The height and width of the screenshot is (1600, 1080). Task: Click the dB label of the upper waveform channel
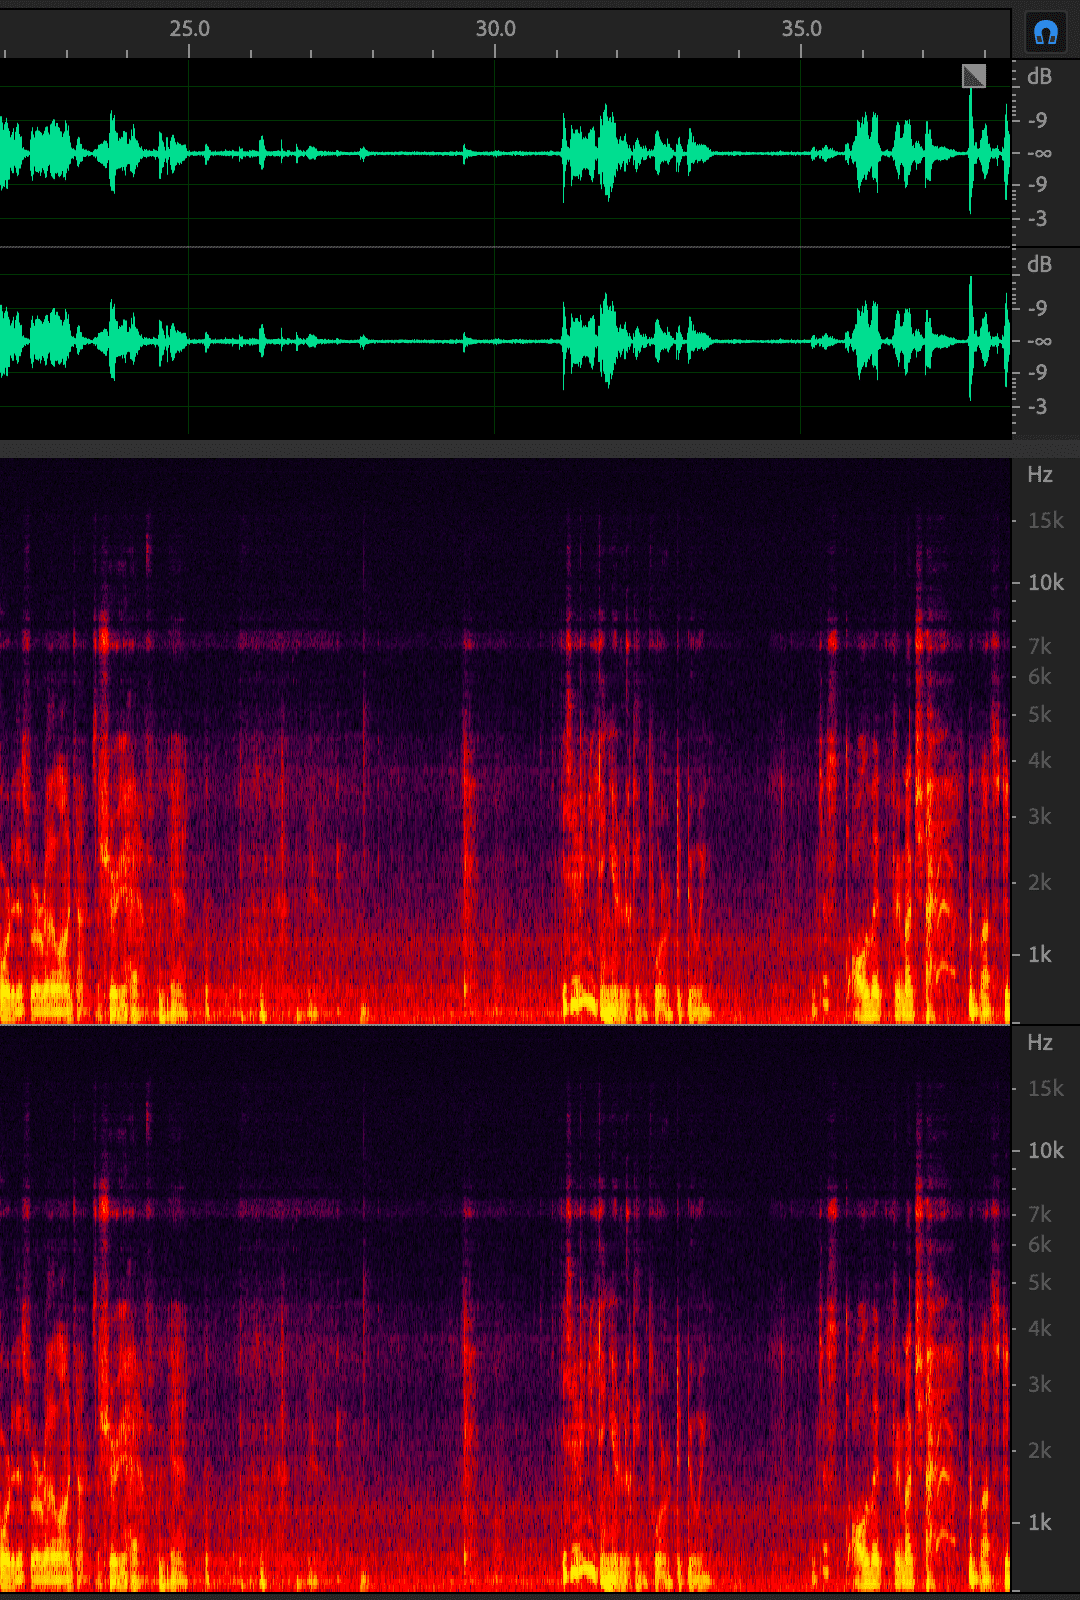(1039, 77)
